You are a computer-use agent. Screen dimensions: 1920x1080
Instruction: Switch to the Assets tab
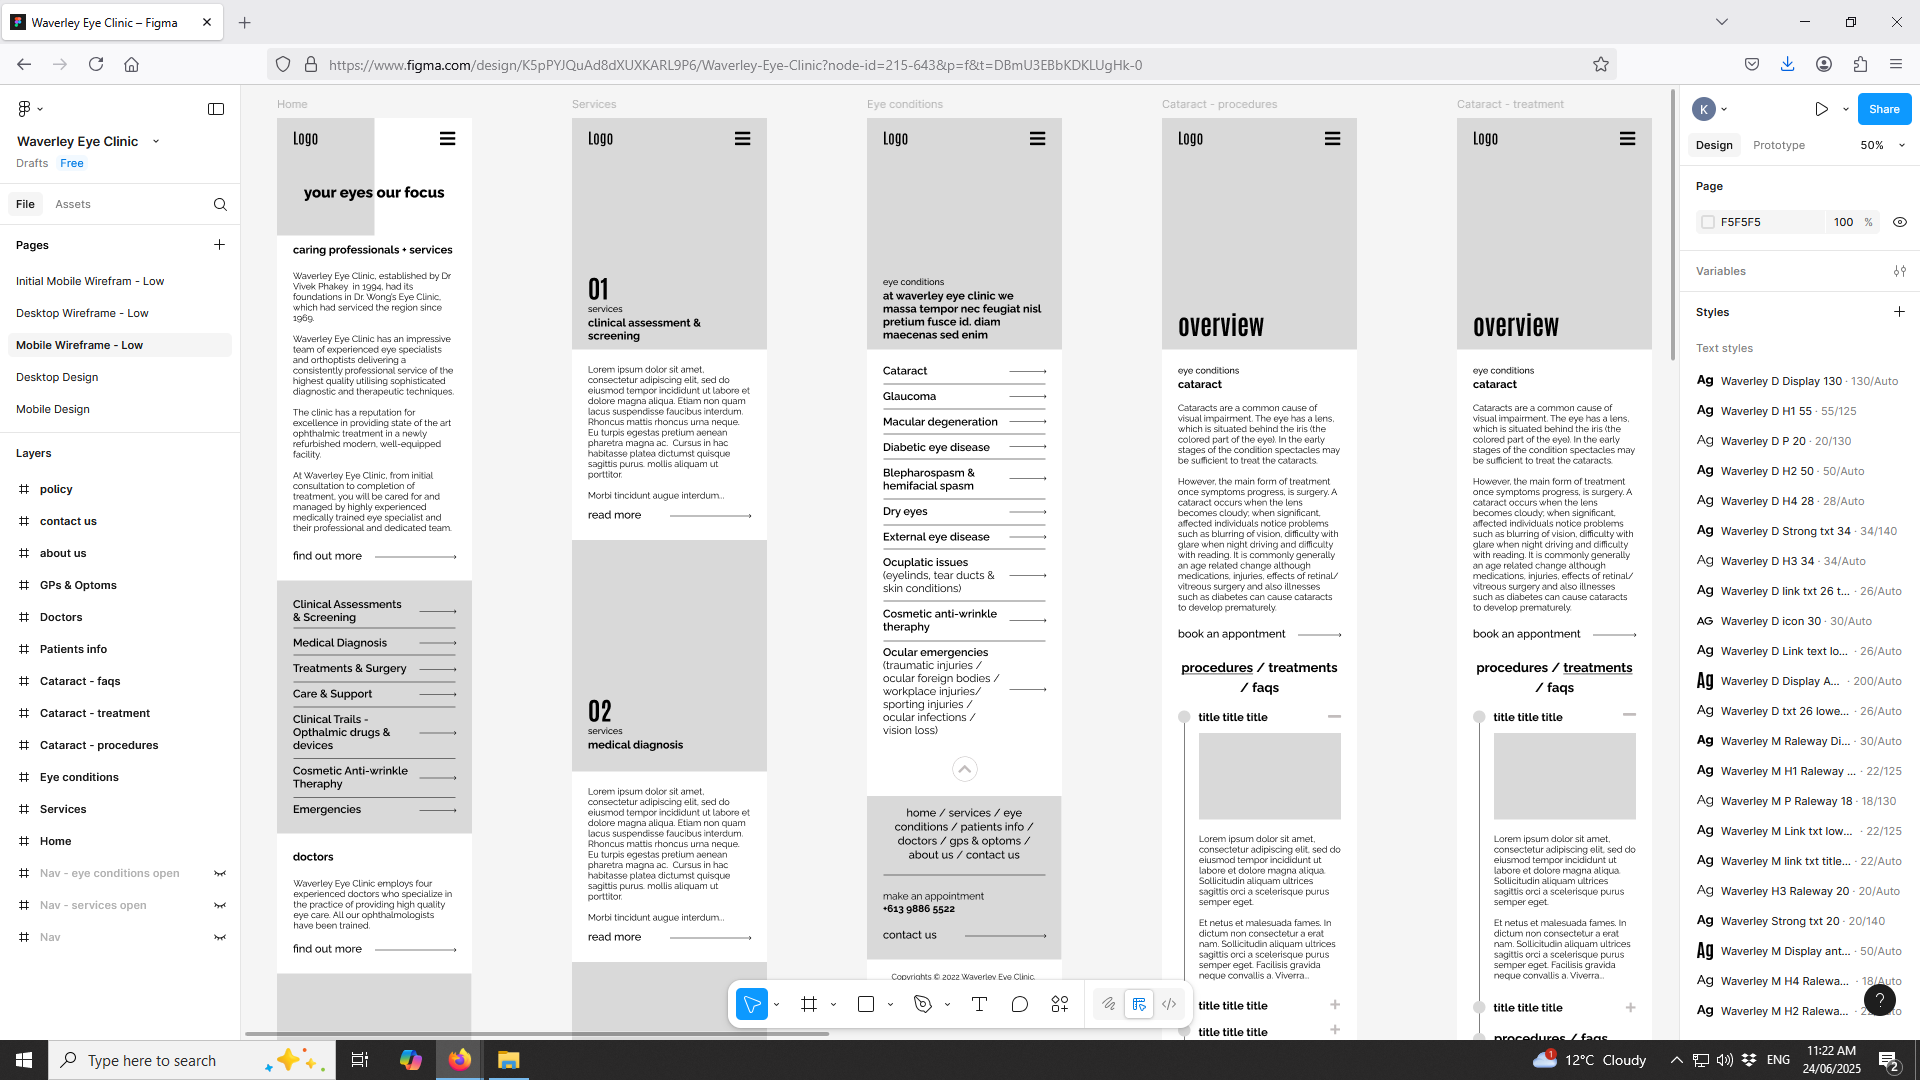(73, 204)
